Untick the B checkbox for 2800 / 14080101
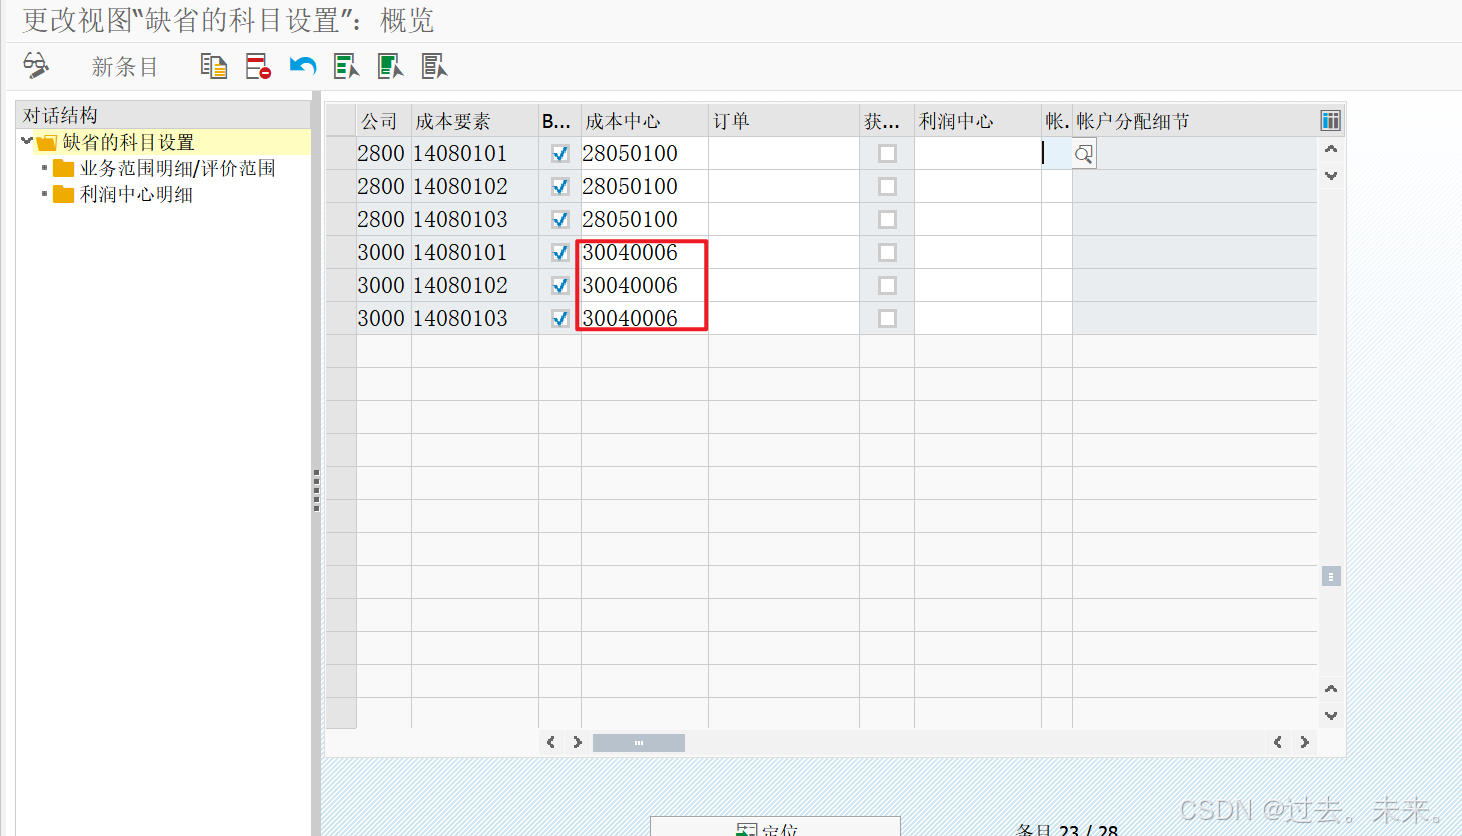The image size is (1462, 836). (560, 154)
